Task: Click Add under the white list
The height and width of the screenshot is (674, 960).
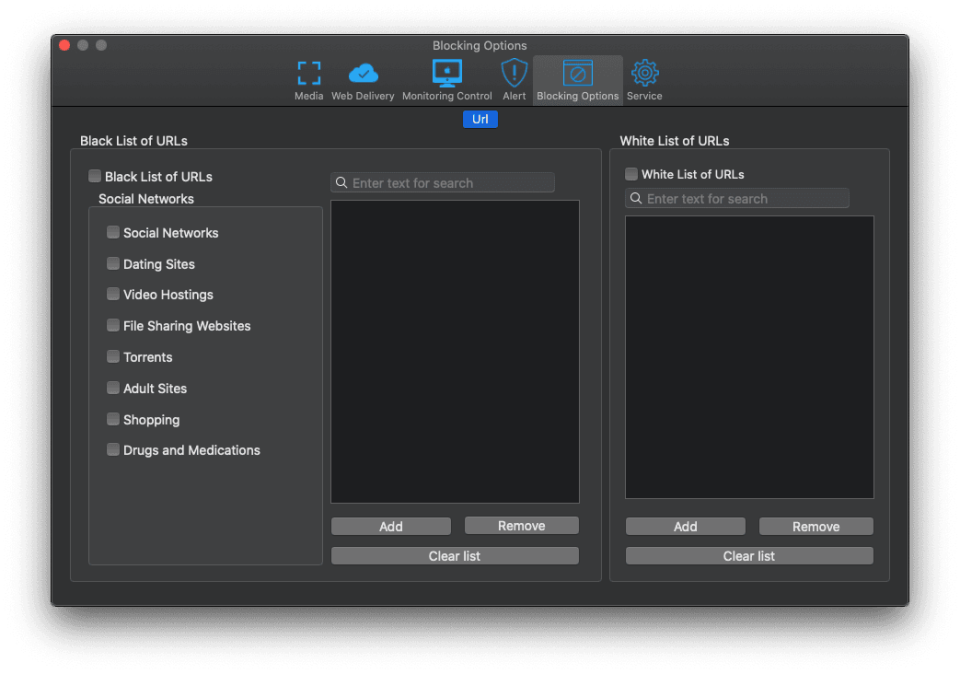Action: [685, 526]
